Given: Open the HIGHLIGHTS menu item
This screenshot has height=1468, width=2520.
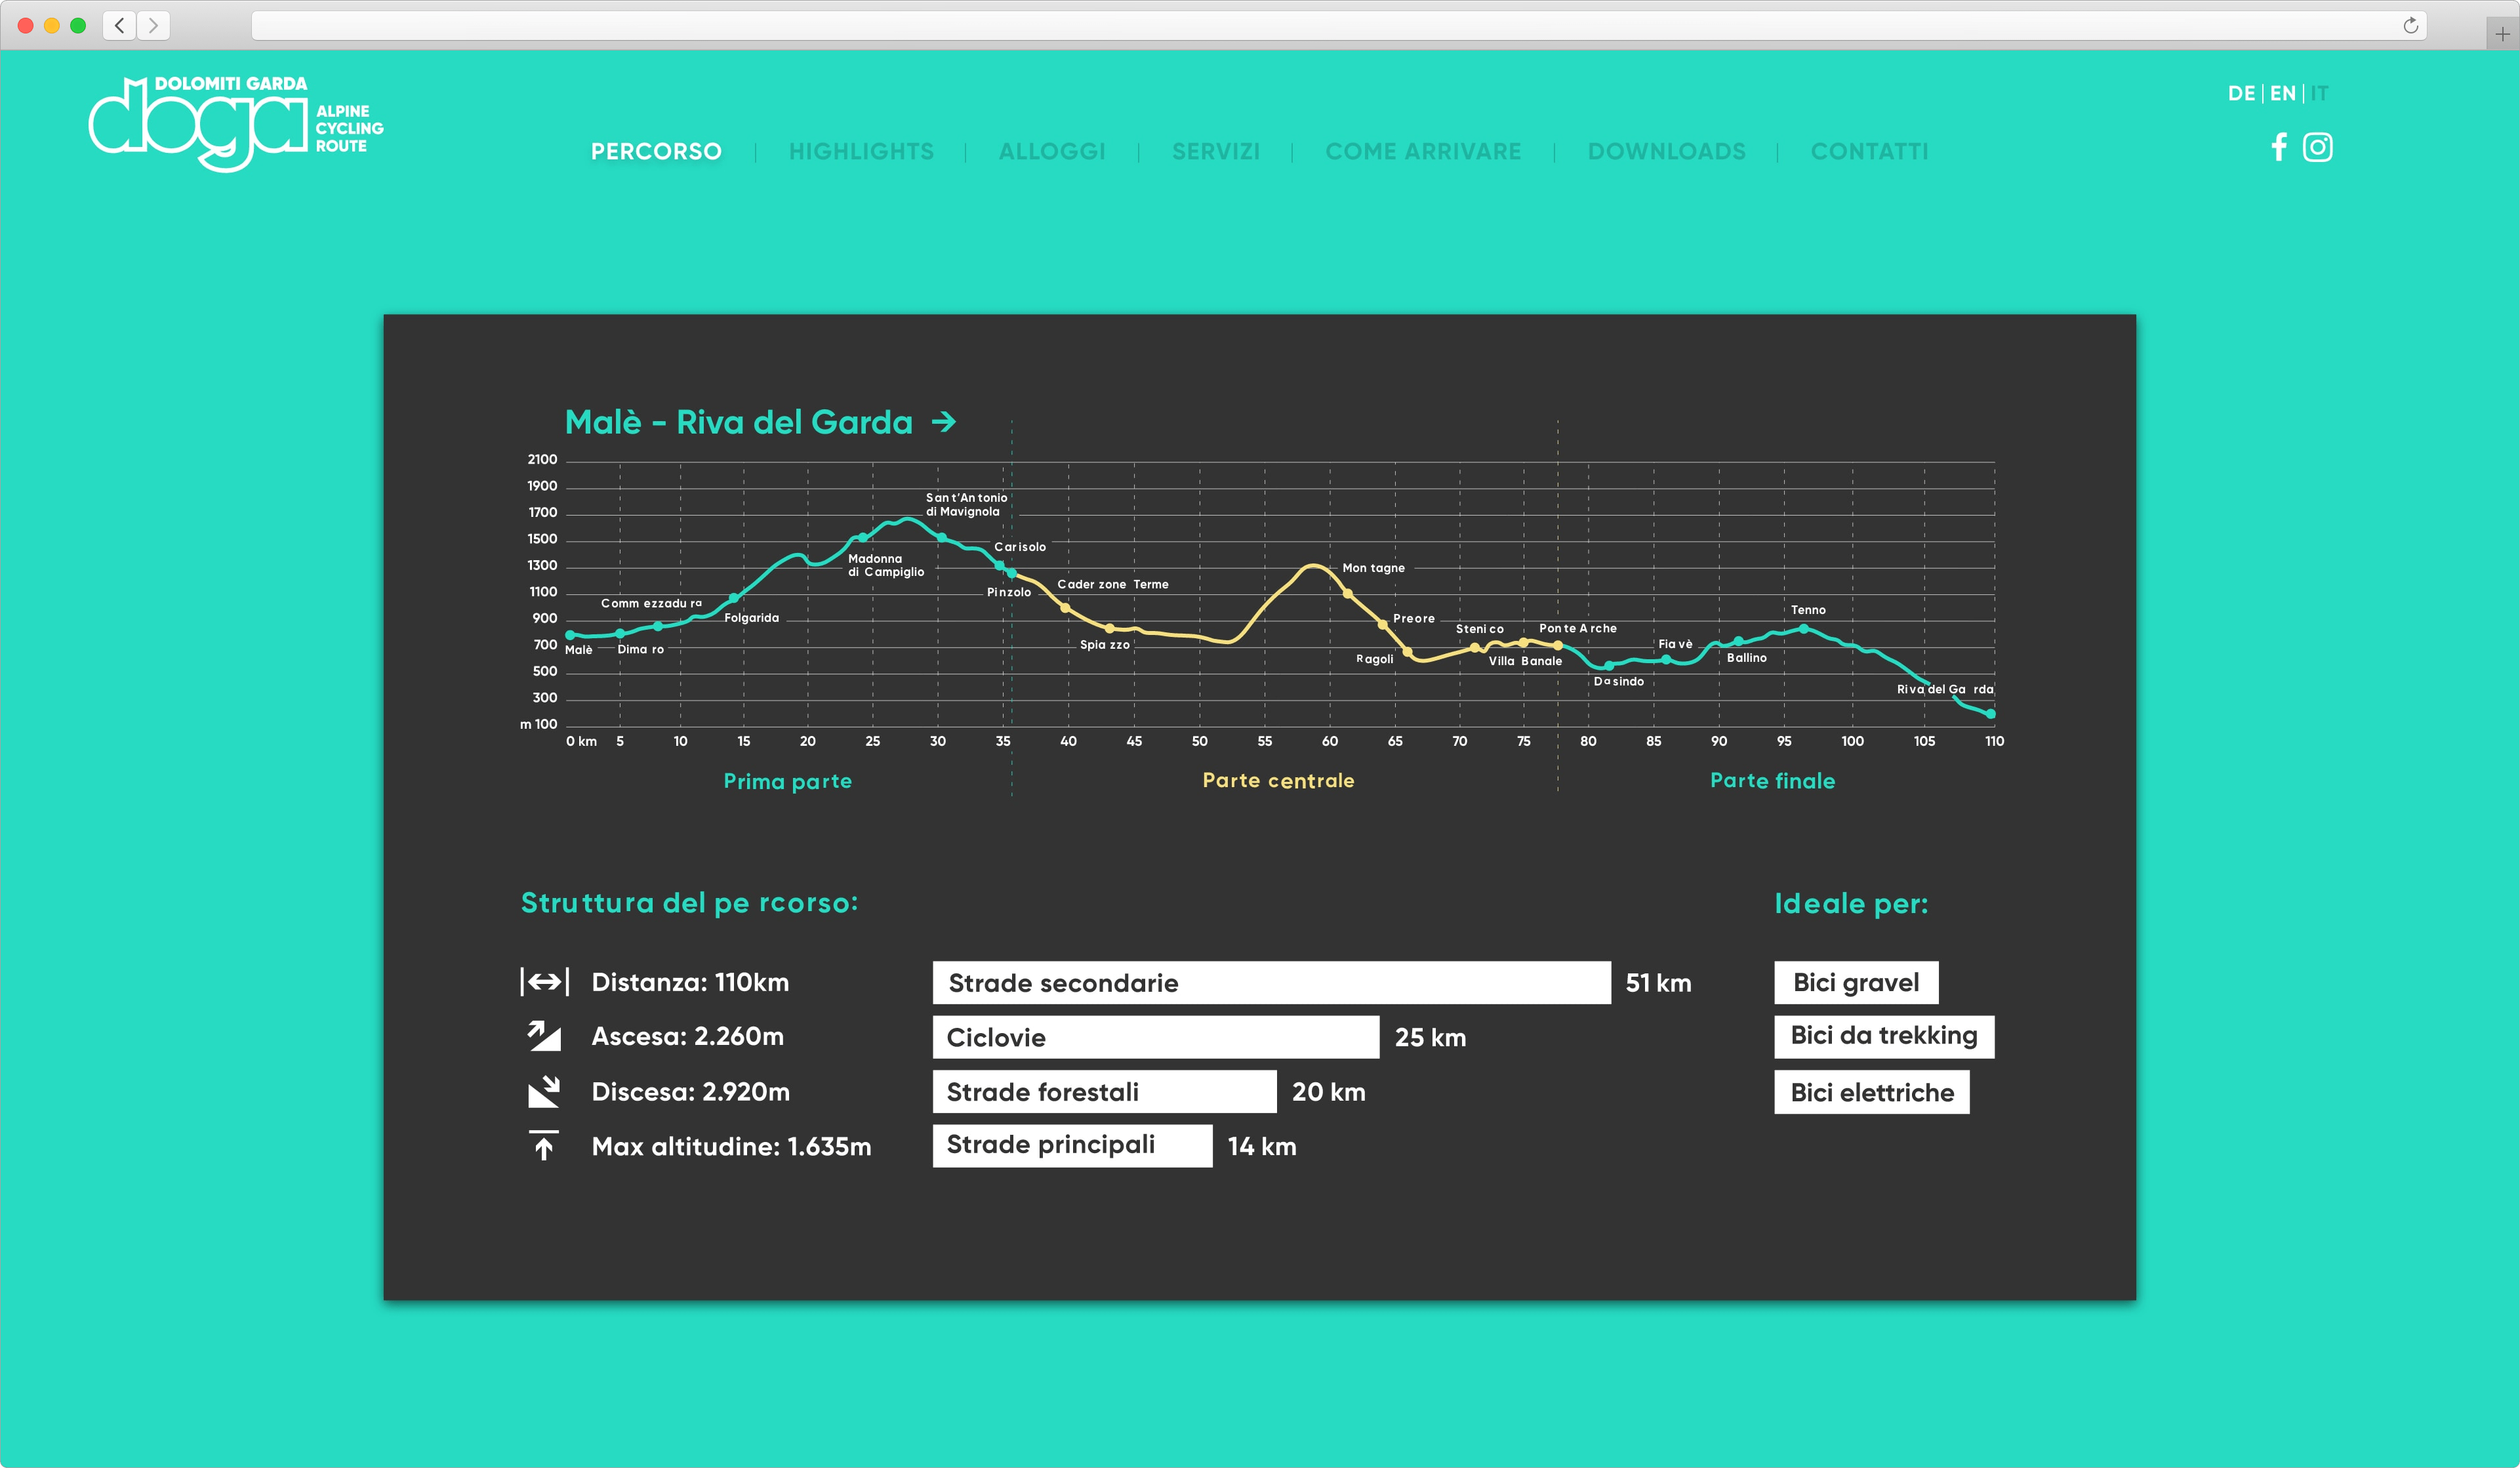Looking at the screenshot, I should coord(861,151).
